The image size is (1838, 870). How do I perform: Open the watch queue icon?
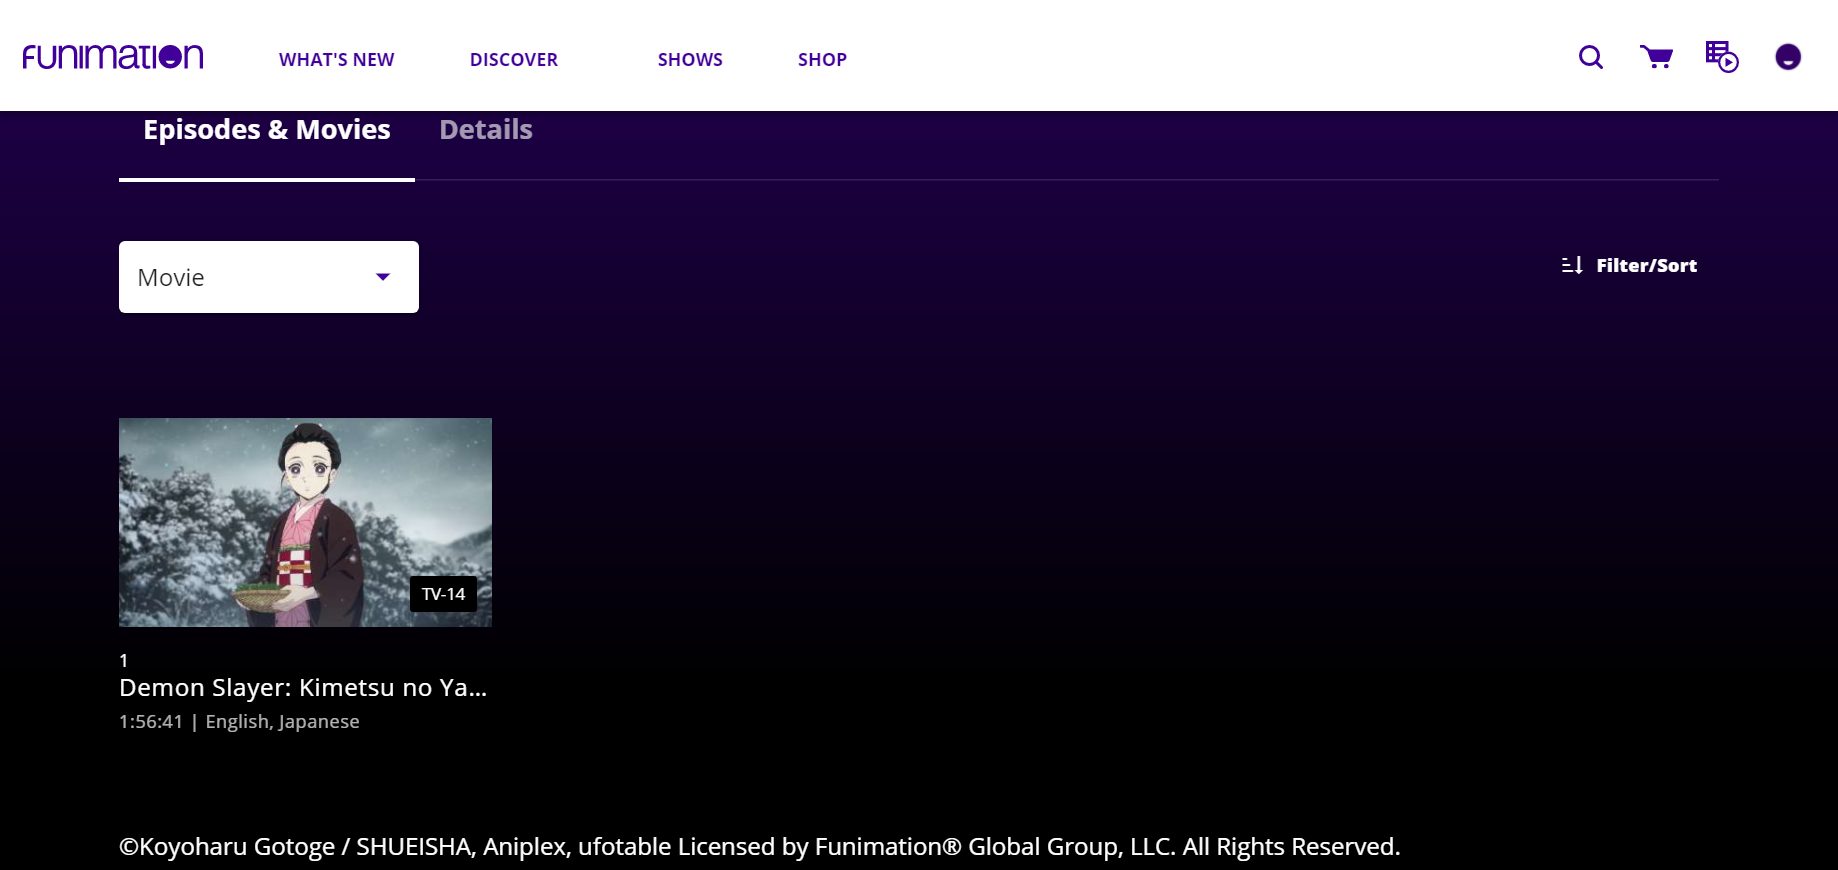point(1721,57)
